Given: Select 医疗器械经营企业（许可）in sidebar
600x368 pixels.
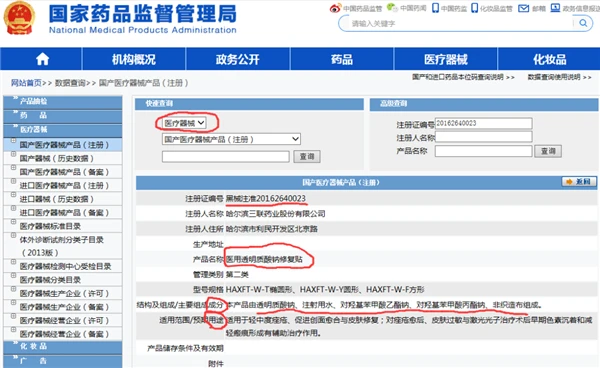Looking at the screenshot, I should [64, 321].
